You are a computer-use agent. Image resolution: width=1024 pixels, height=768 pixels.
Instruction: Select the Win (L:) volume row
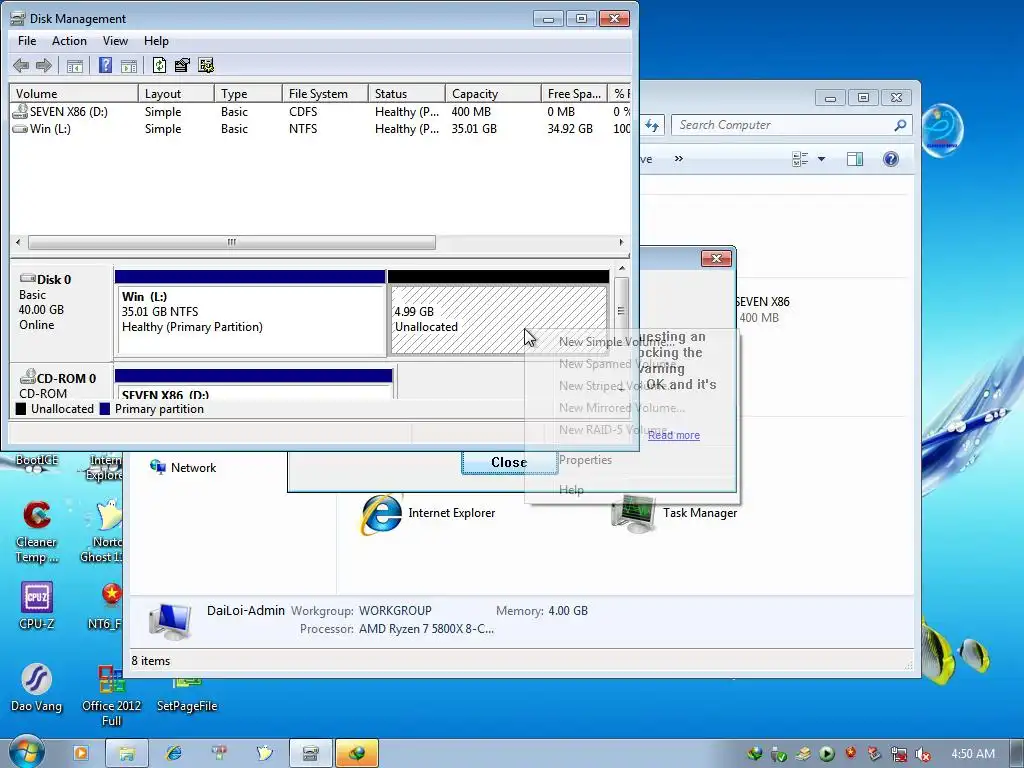[x=320, y=129]
